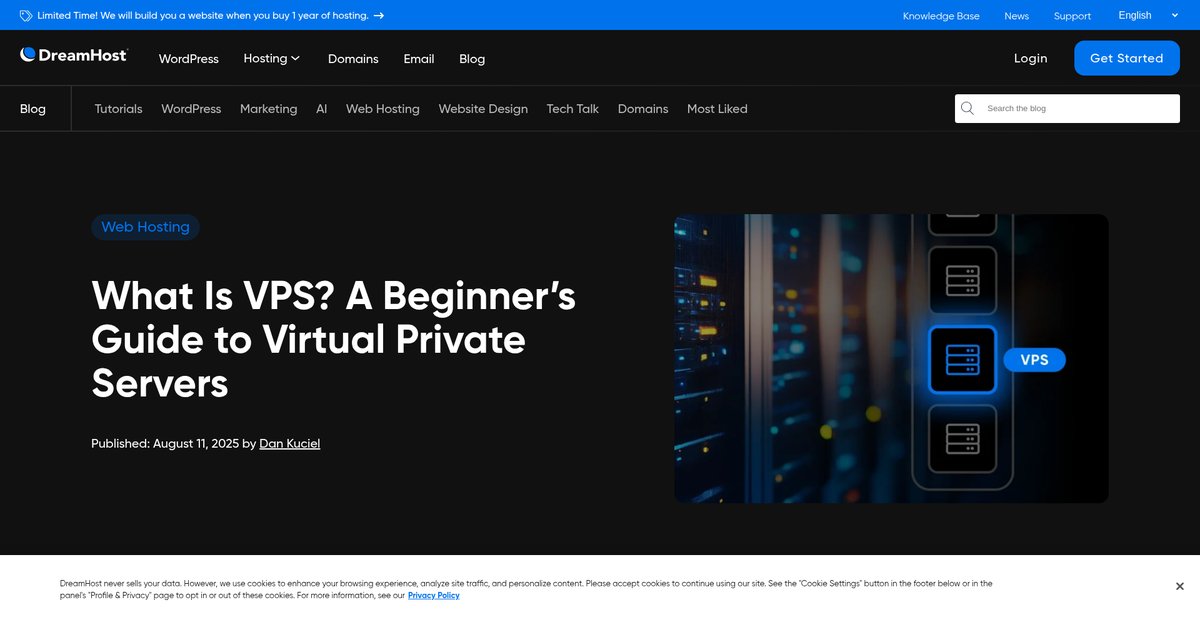The width and height of the screenshot is (1200, 620).
Task: Focus the Search the blog field
Action: point(1067,109)
